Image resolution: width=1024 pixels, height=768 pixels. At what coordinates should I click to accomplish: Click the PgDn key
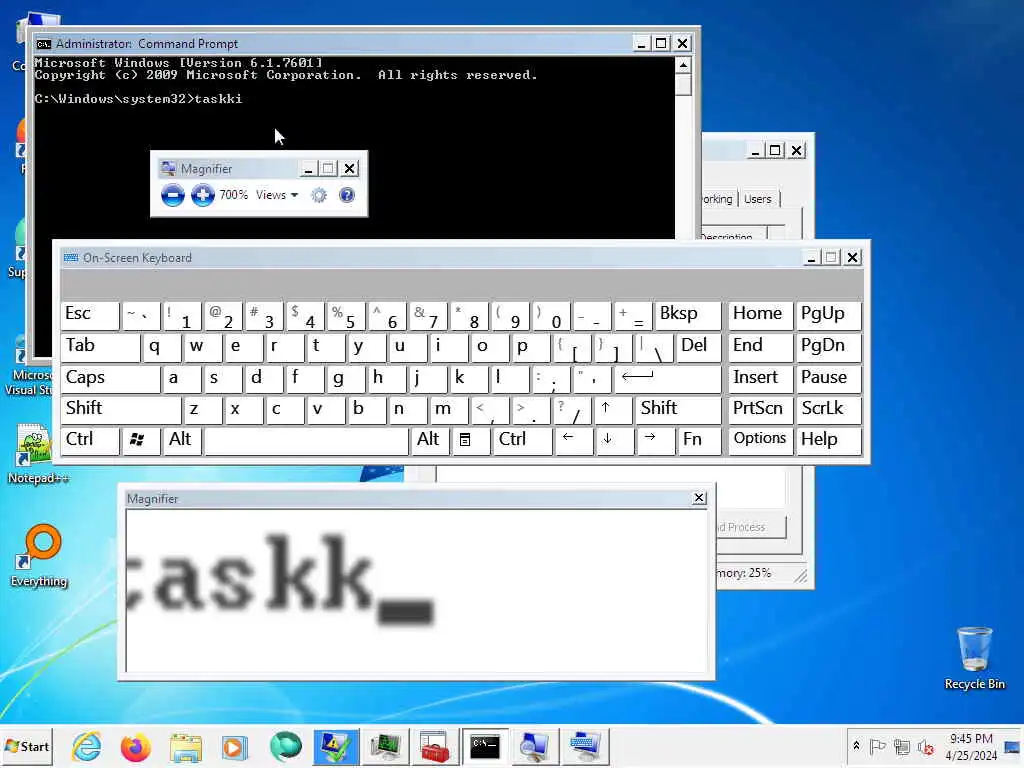click(x=828, y=347)
